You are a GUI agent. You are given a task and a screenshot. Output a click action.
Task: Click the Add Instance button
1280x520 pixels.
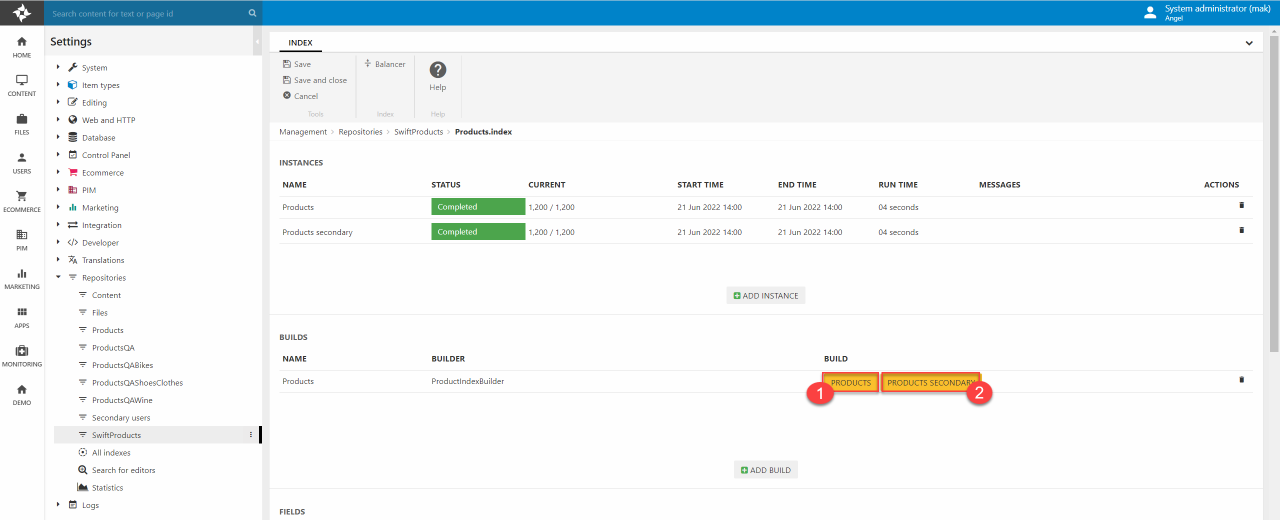765,296
